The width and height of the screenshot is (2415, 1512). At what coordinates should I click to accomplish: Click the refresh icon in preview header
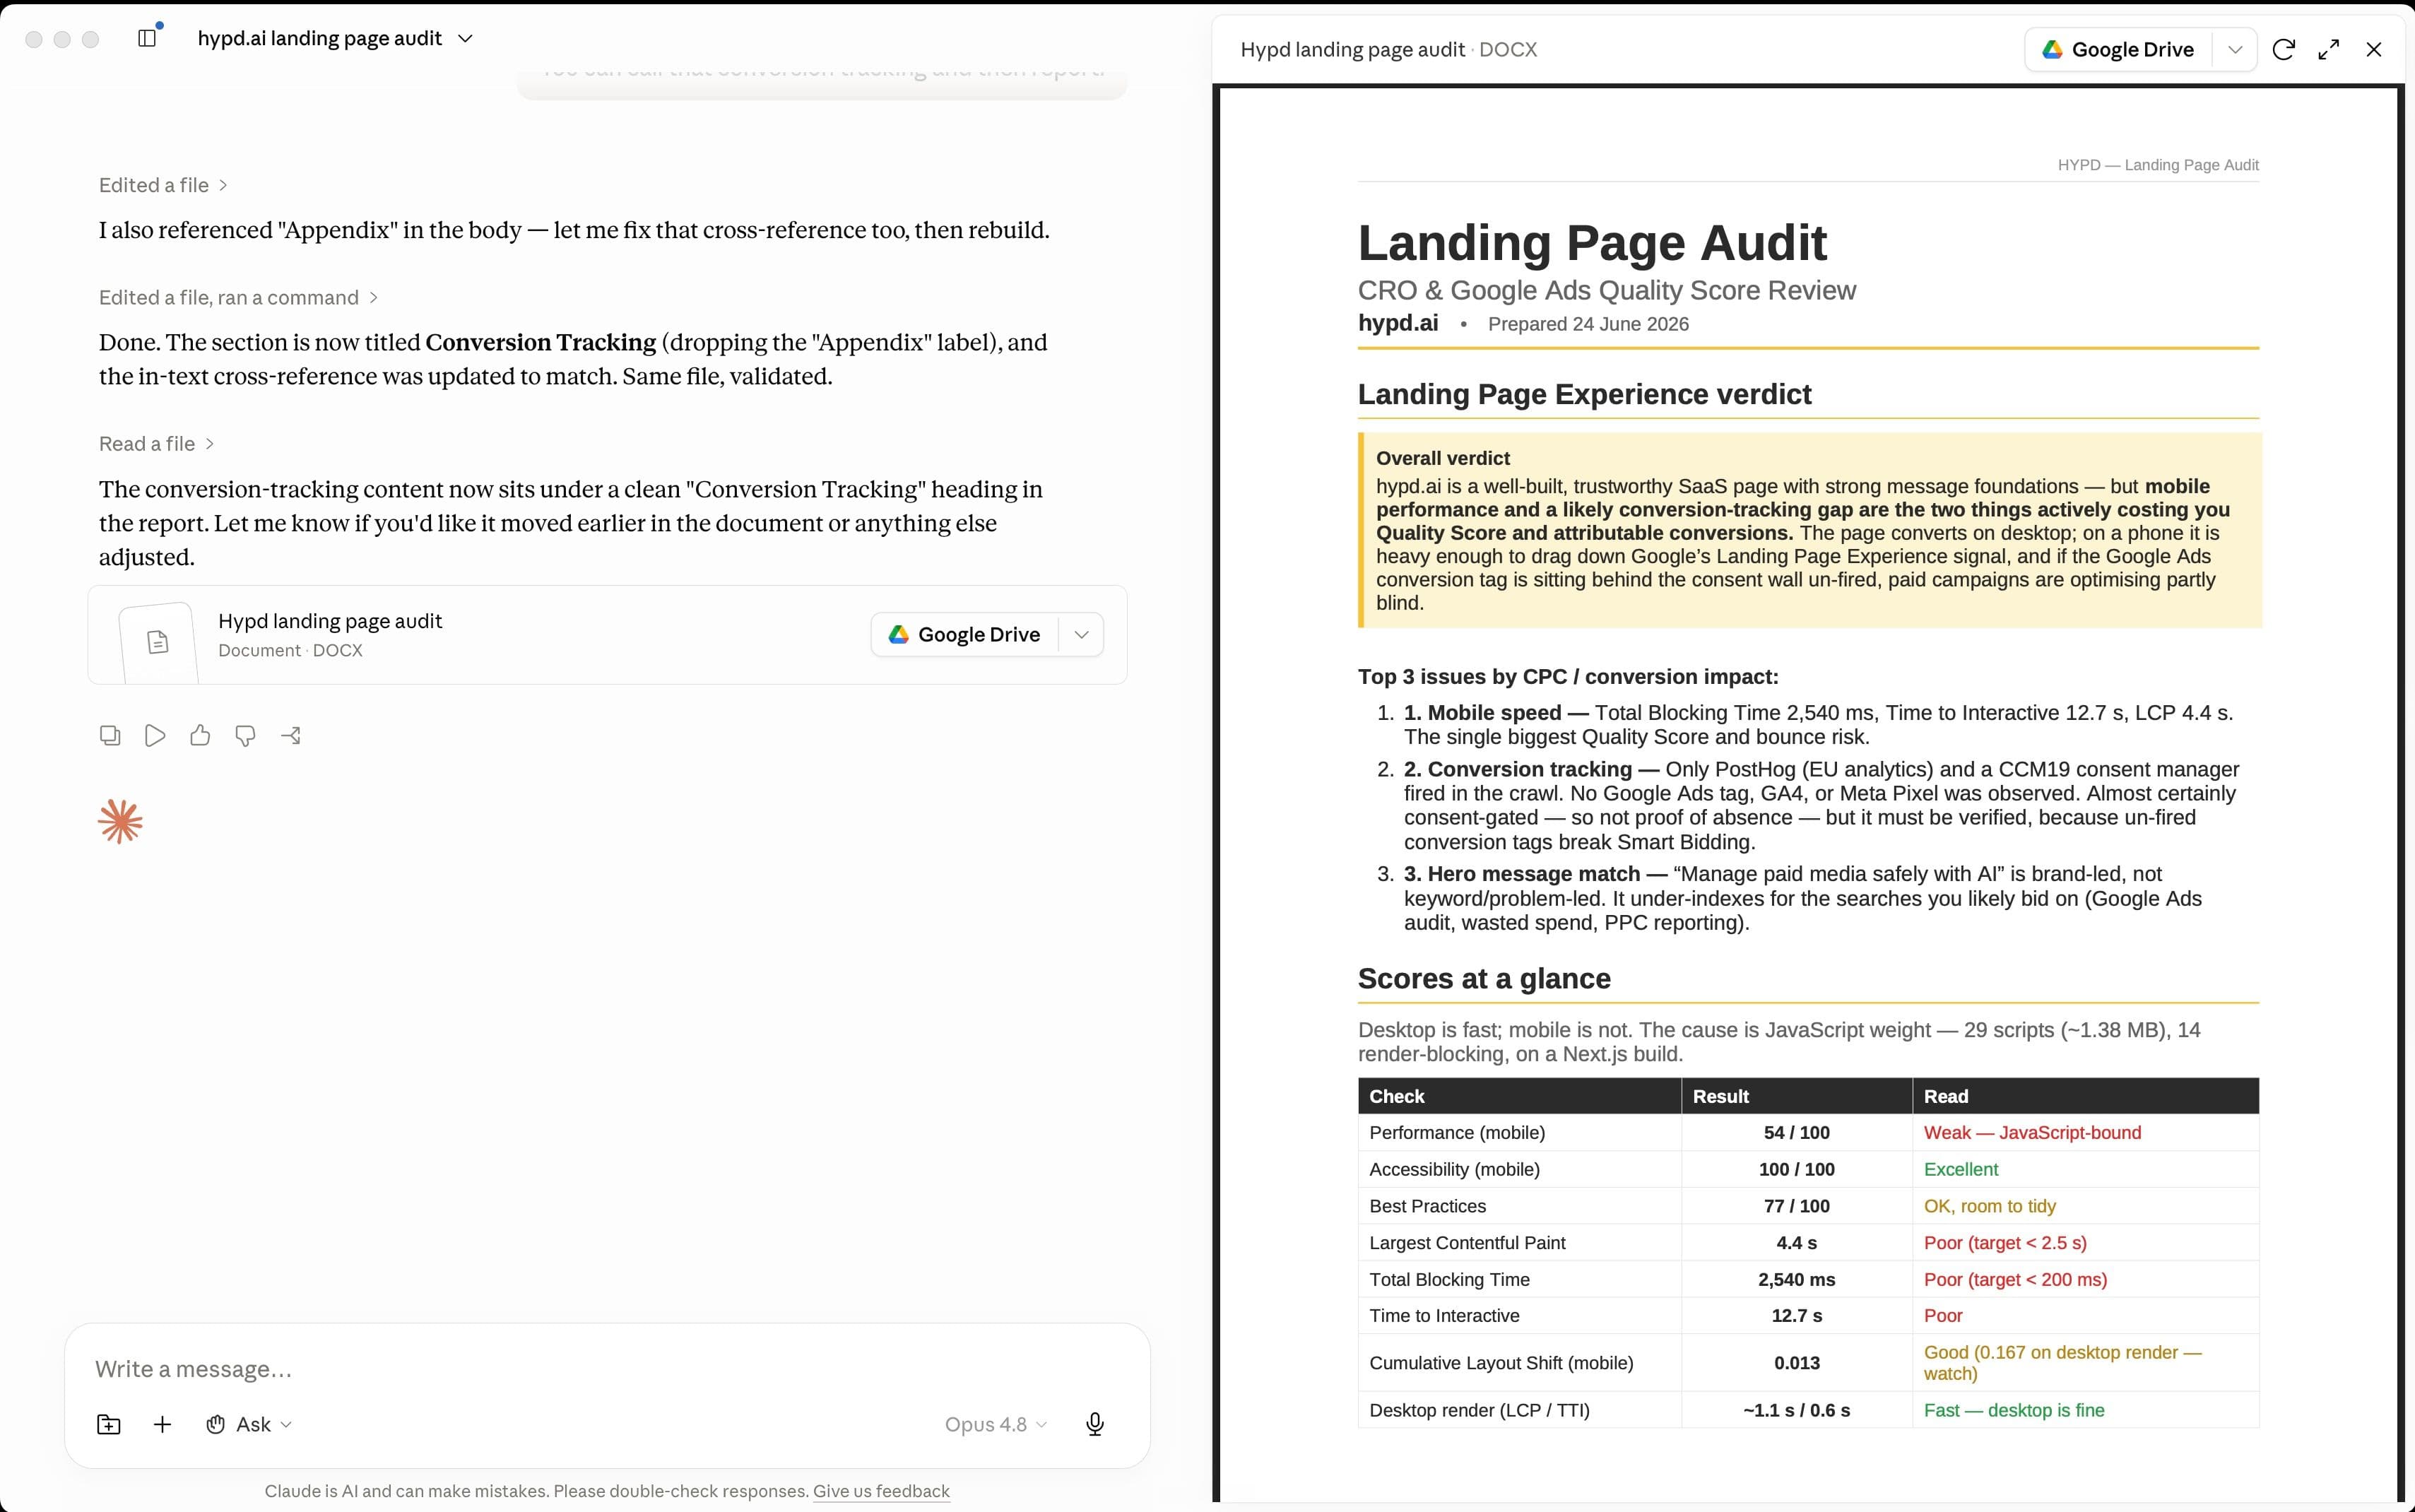click(2283, 49)
